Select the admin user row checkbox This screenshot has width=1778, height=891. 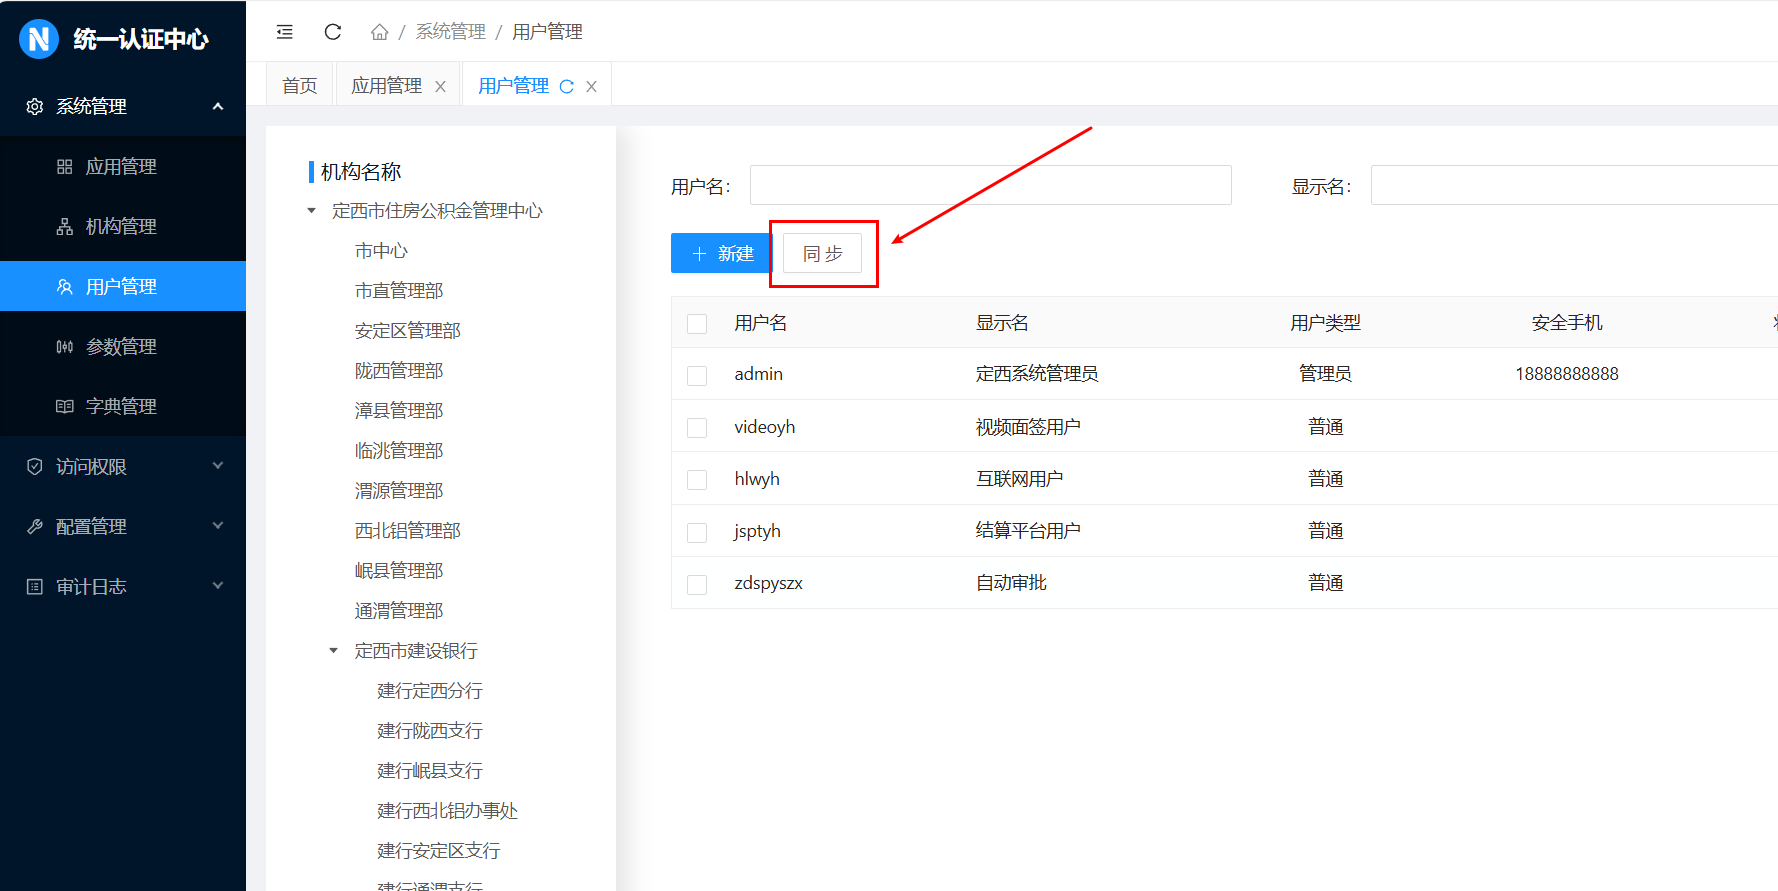click(697, 375)
